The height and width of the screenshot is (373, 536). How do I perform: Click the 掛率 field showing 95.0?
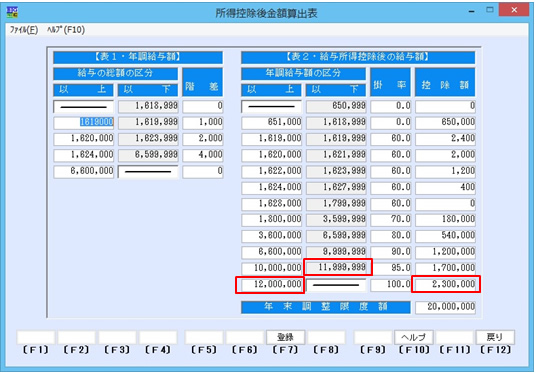(391, 268)
